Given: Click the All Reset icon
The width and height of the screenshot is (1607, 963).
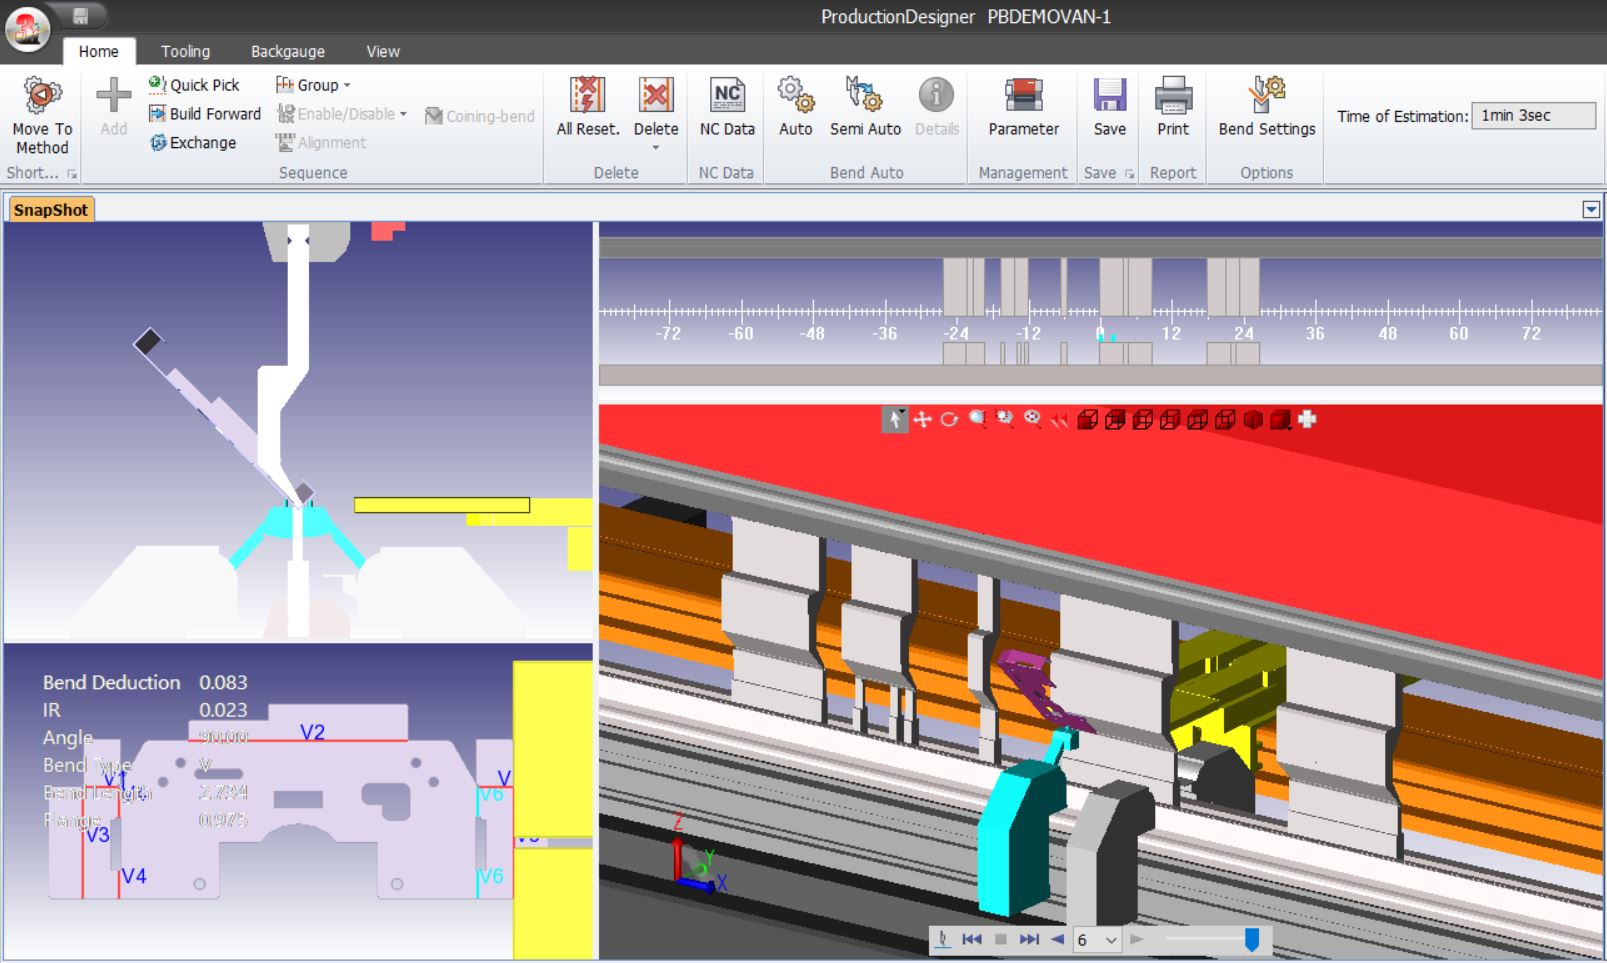Looking at the screenshot, I should (x=587, y=96).
